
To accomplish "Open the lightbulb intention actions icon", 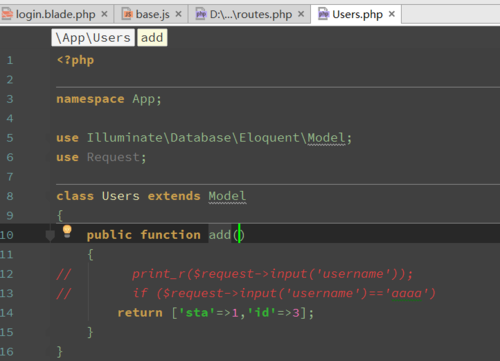I will [x=67, y=231].
